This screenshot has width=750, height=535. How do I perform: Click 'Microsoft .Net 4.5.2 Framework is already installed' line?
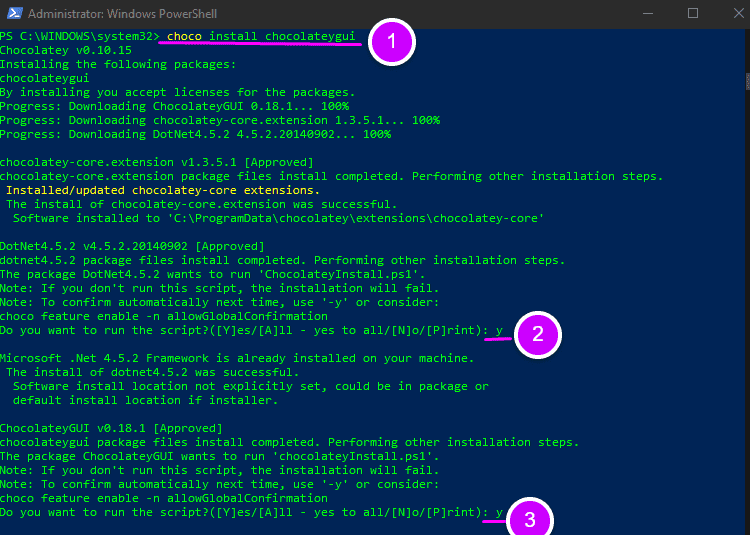coord(237,358)
